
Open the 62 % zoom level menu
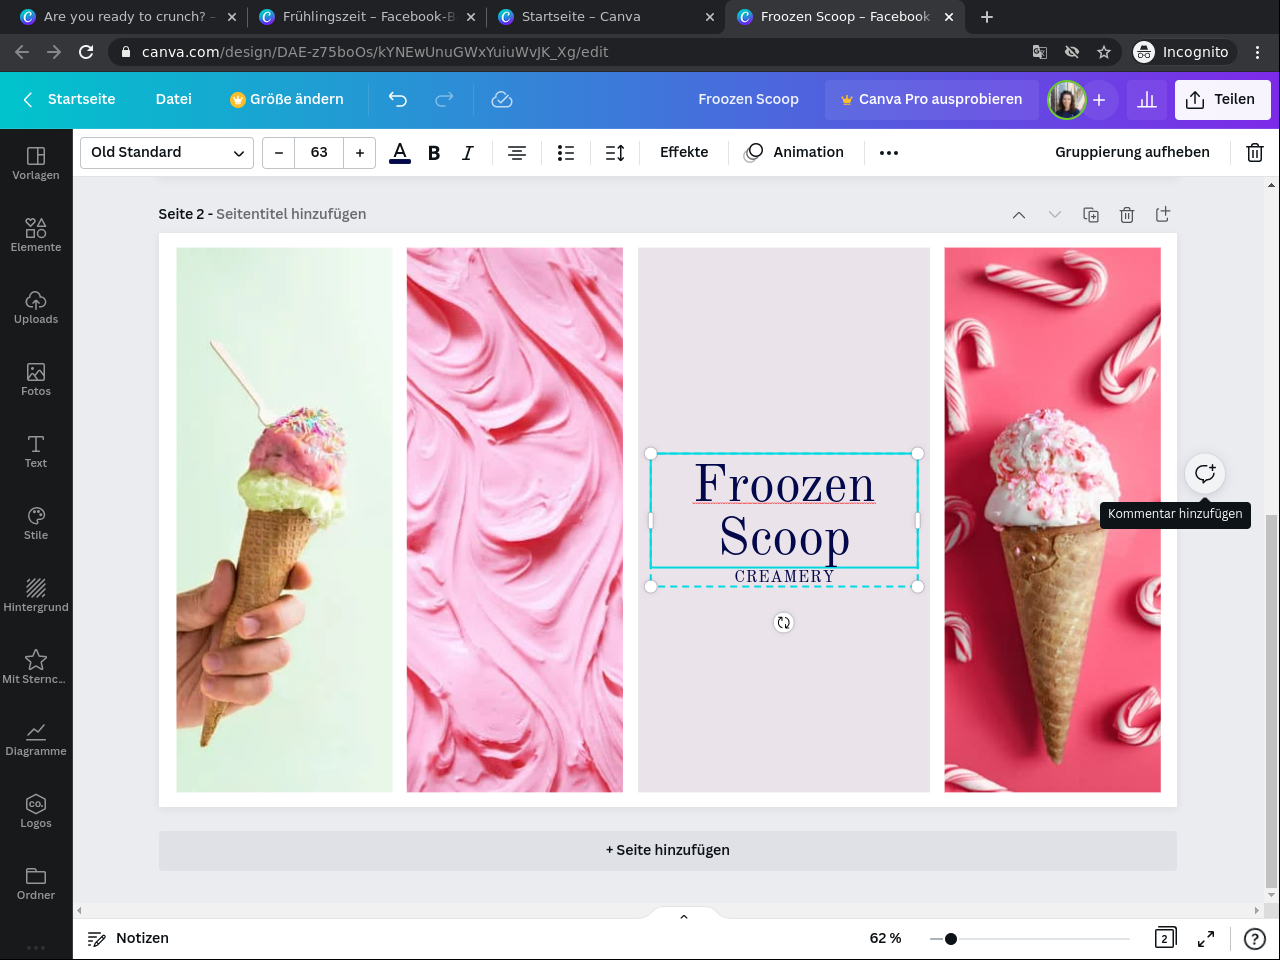(x=885, y=938)
